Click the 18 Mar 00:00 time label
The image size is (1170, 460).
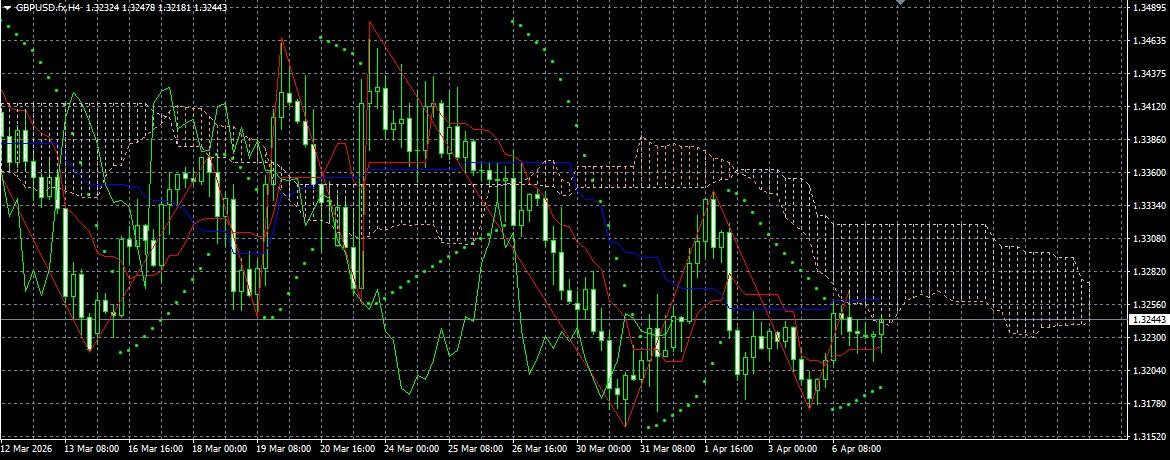point(221,450)
